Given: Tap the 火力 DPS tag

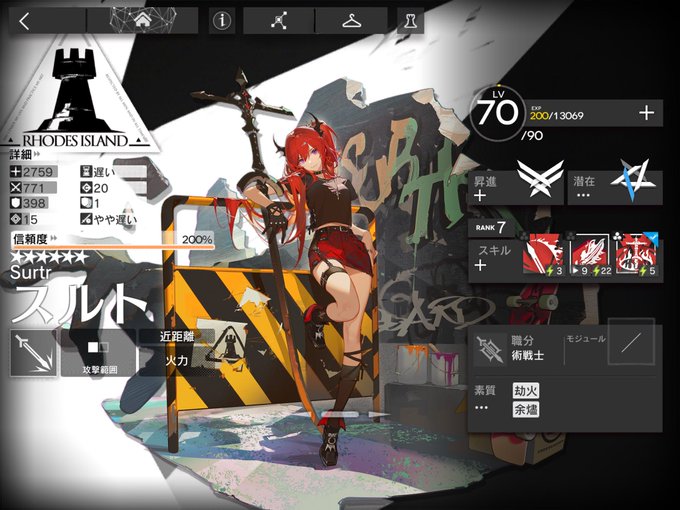Looking at the screenshot, I should [177, 361].
